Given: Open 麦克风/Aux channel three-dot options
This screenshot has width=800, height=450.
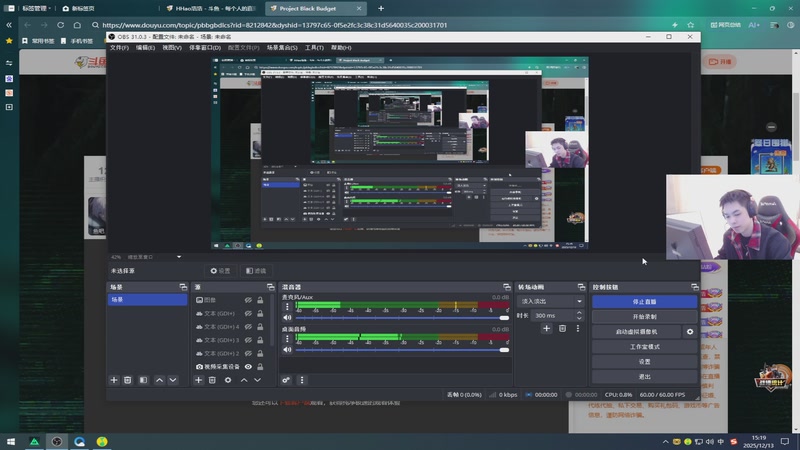Looking at the screenshot, I should [x=287, y=307].
